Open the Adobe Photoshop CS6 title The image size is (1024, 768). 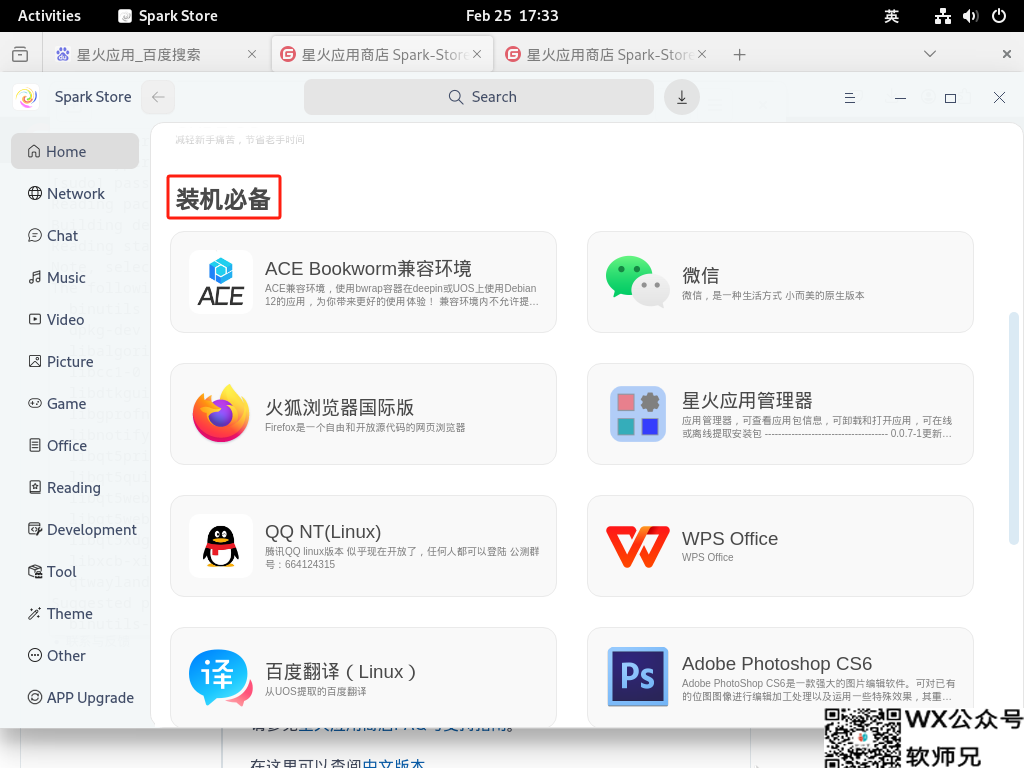777,664
